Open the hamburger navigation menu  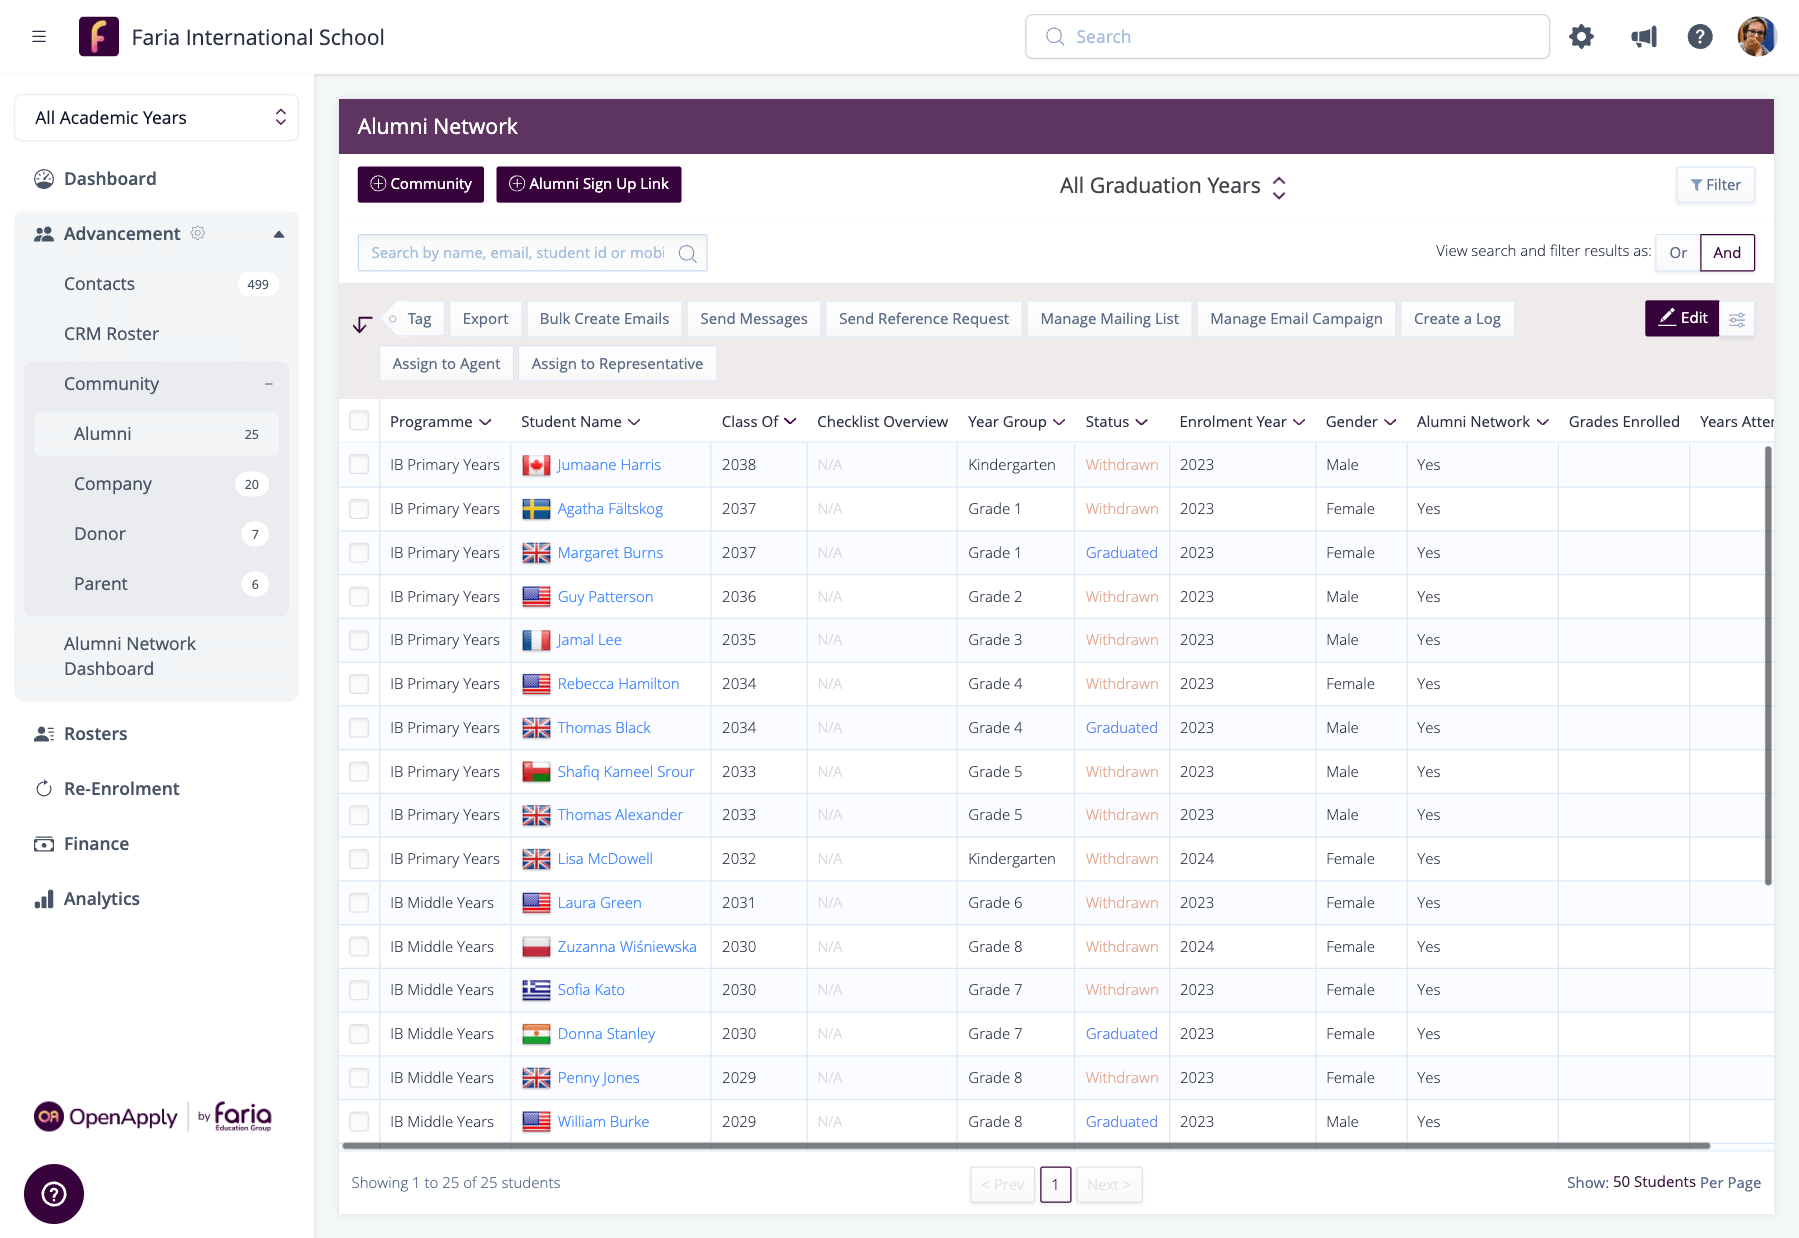[39, 36]
